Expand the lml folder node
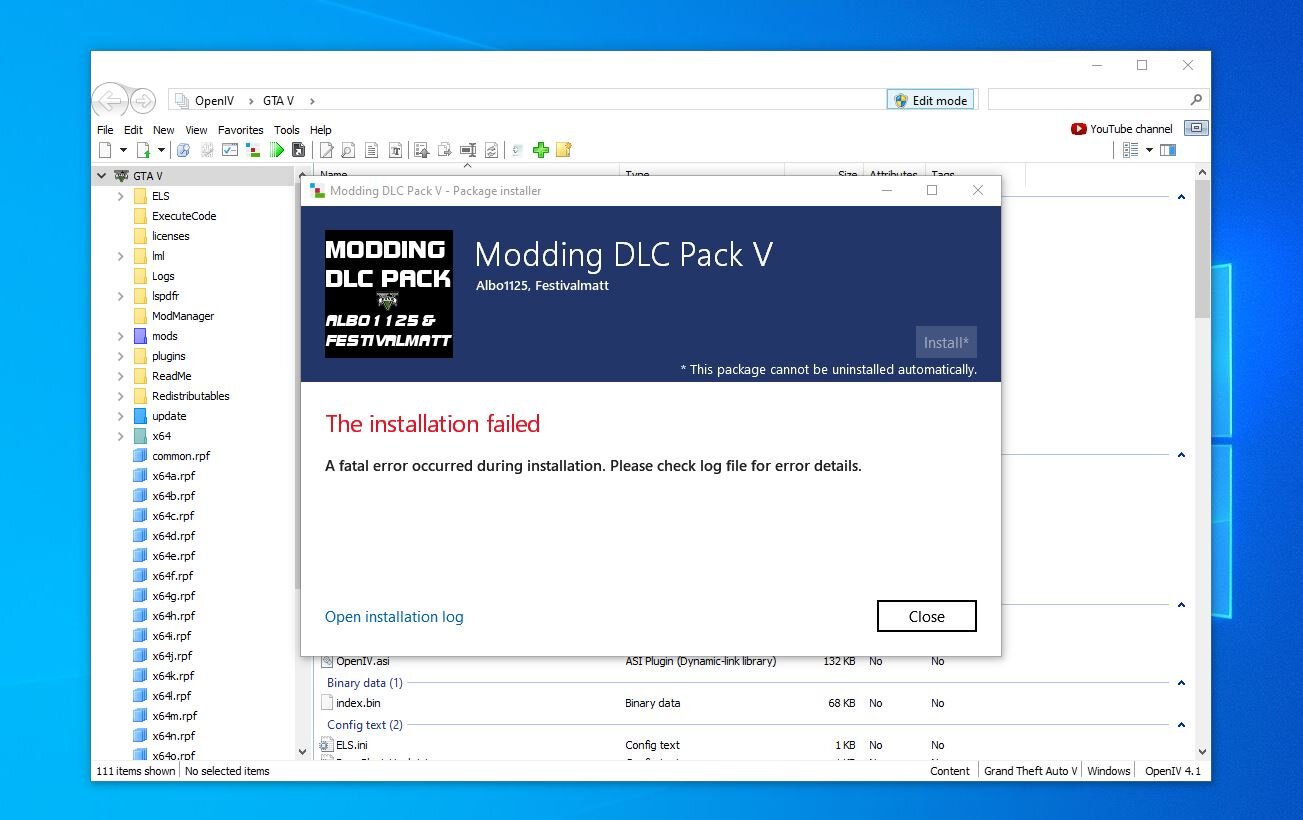This screenshot has width=1303, height=820. [x=121, y=256]
